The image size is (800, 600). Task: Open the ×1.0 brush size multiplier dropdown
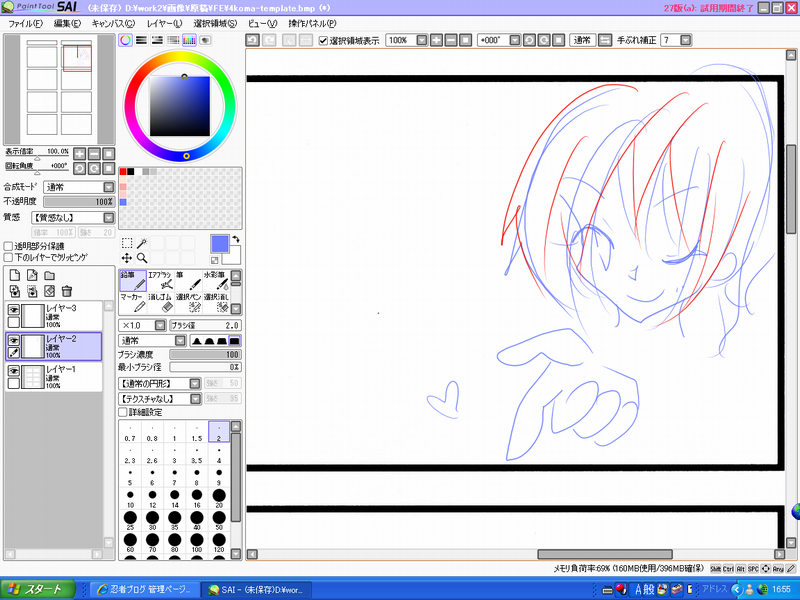click(160, 326)
